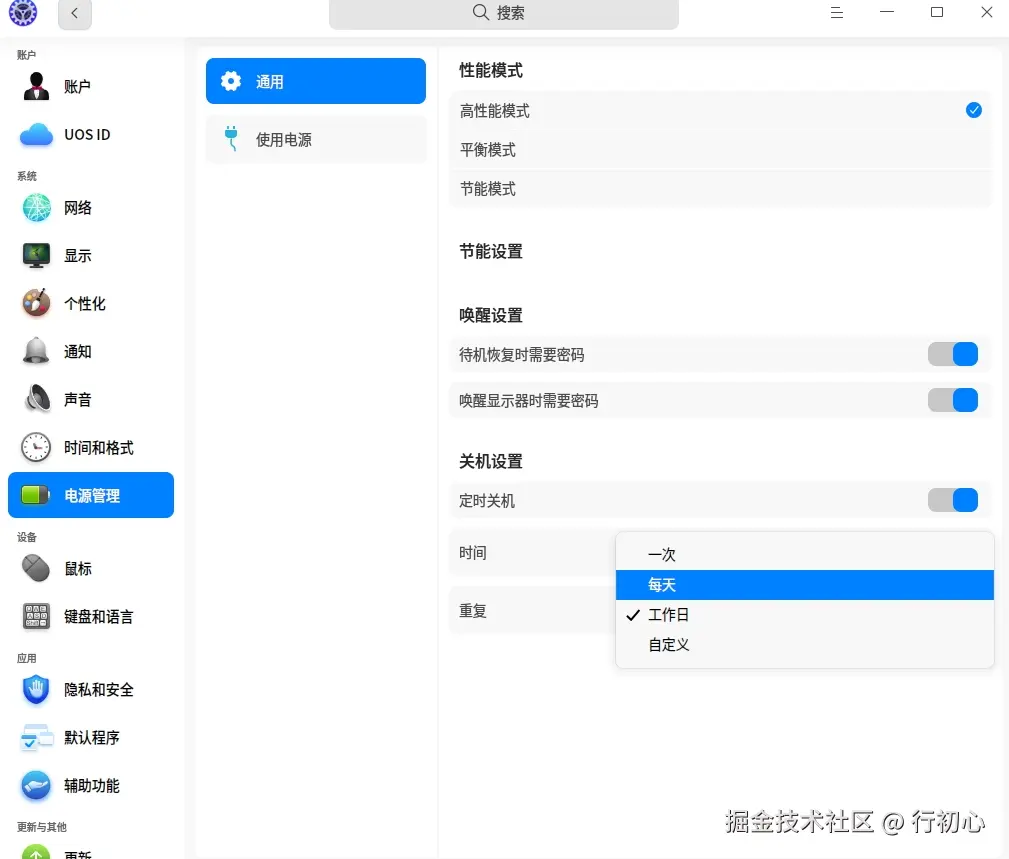
Task: Open the UOS ID cloud icon
Action: coord(36,134)
